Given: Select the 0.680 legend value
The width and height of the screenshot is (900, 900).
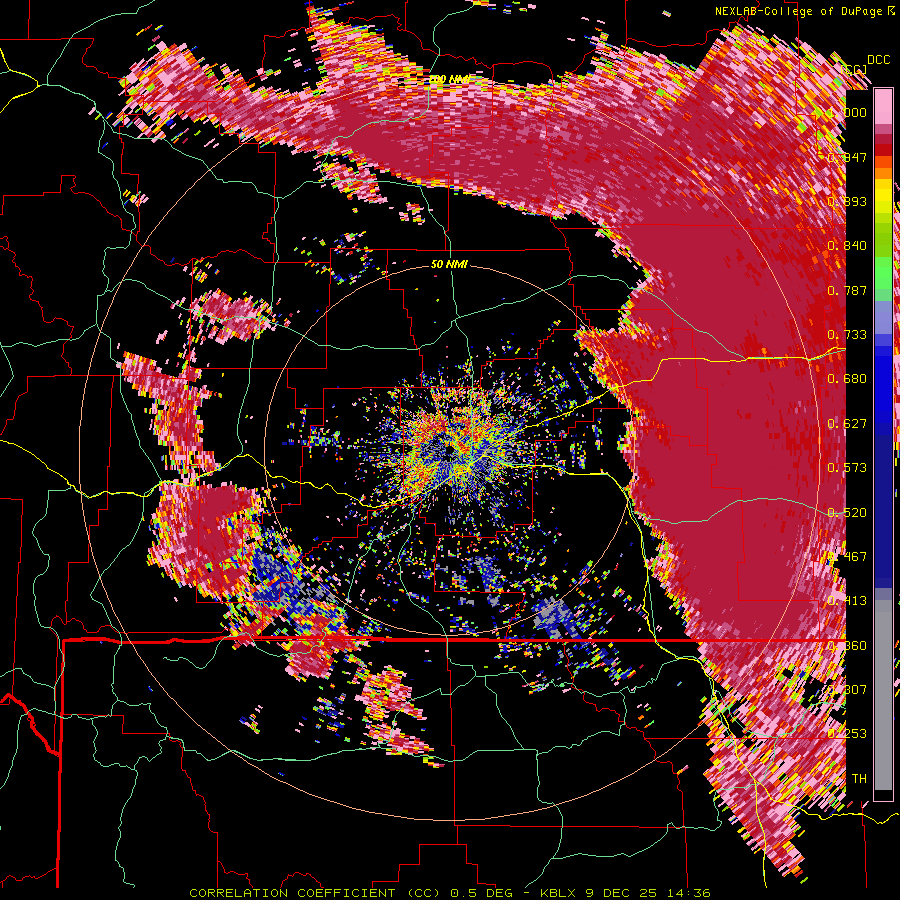Looking at the screenshot, I should [847, 378].
